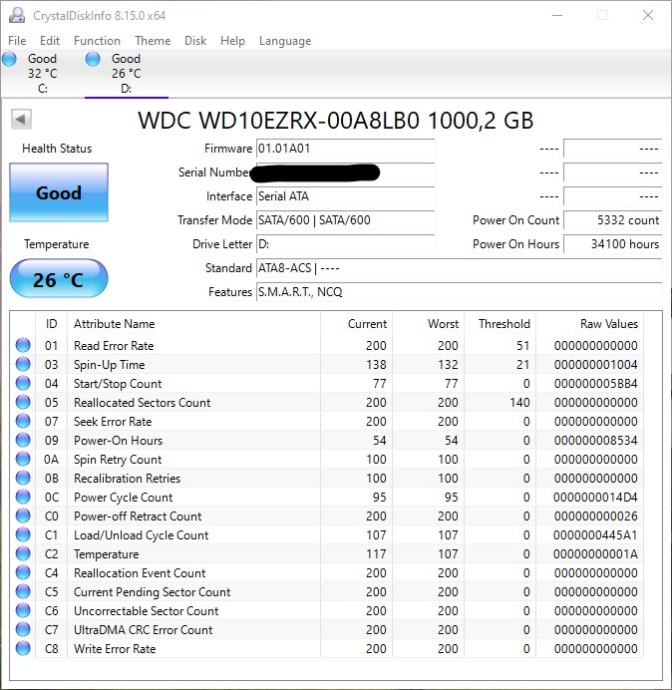
Task: Click the Drive Letter field D:
Action: [x=345, y=243]
